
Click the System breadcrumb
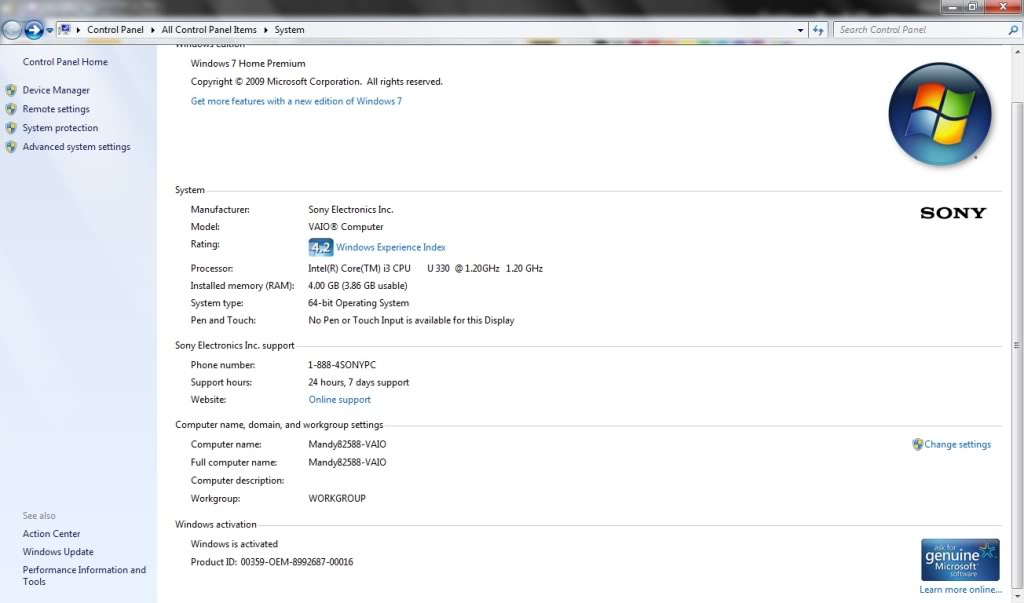coord(289,30)
